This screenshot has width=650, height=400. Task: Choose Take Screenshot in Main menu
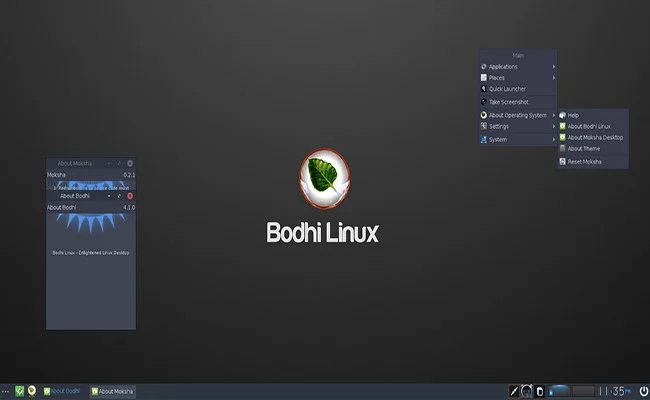[518, 102]
